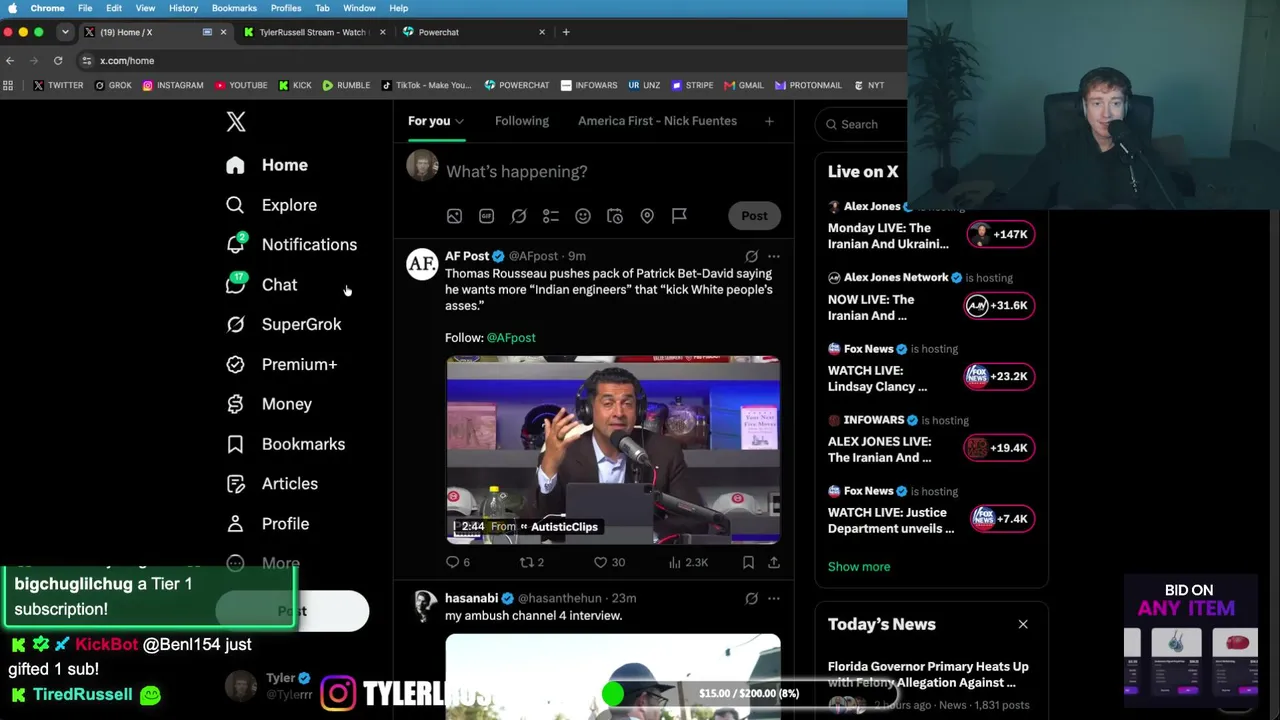Viewport: 1280px width, 720px height.
Task: Reload the current page
Action: pyautogui.click(x=58, y=61)
